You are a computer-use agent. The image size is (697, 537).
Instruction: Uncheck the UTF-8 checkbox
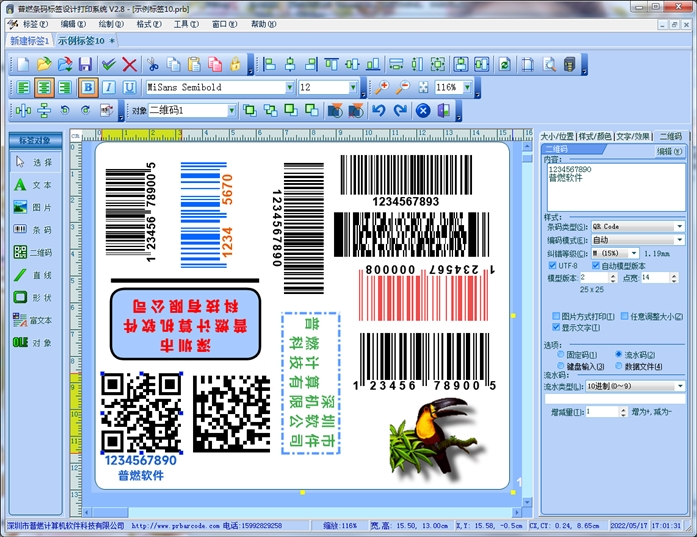552,266
